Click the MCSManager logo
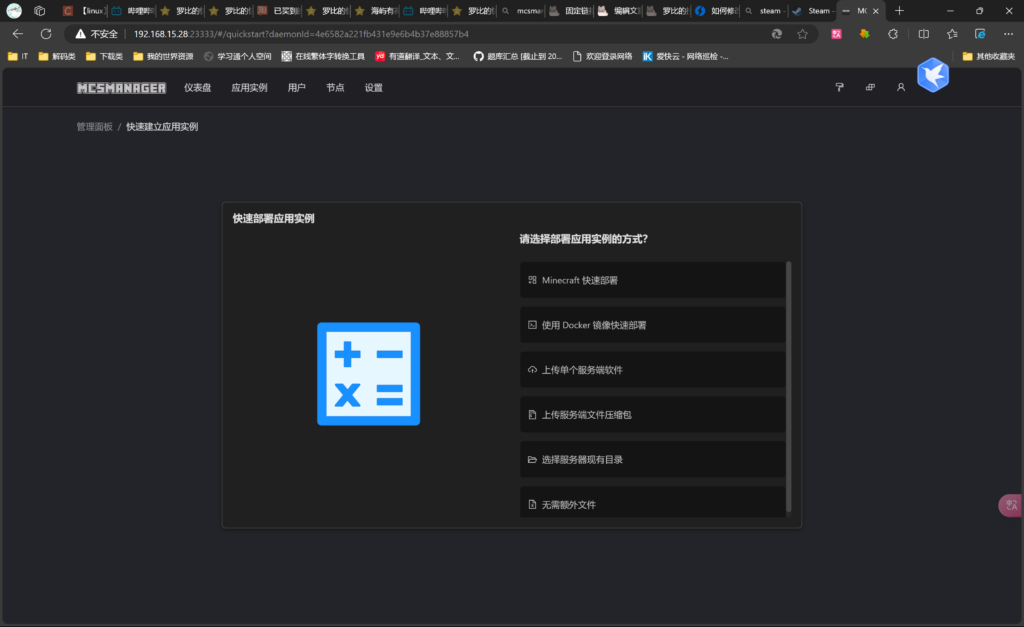 121,88
